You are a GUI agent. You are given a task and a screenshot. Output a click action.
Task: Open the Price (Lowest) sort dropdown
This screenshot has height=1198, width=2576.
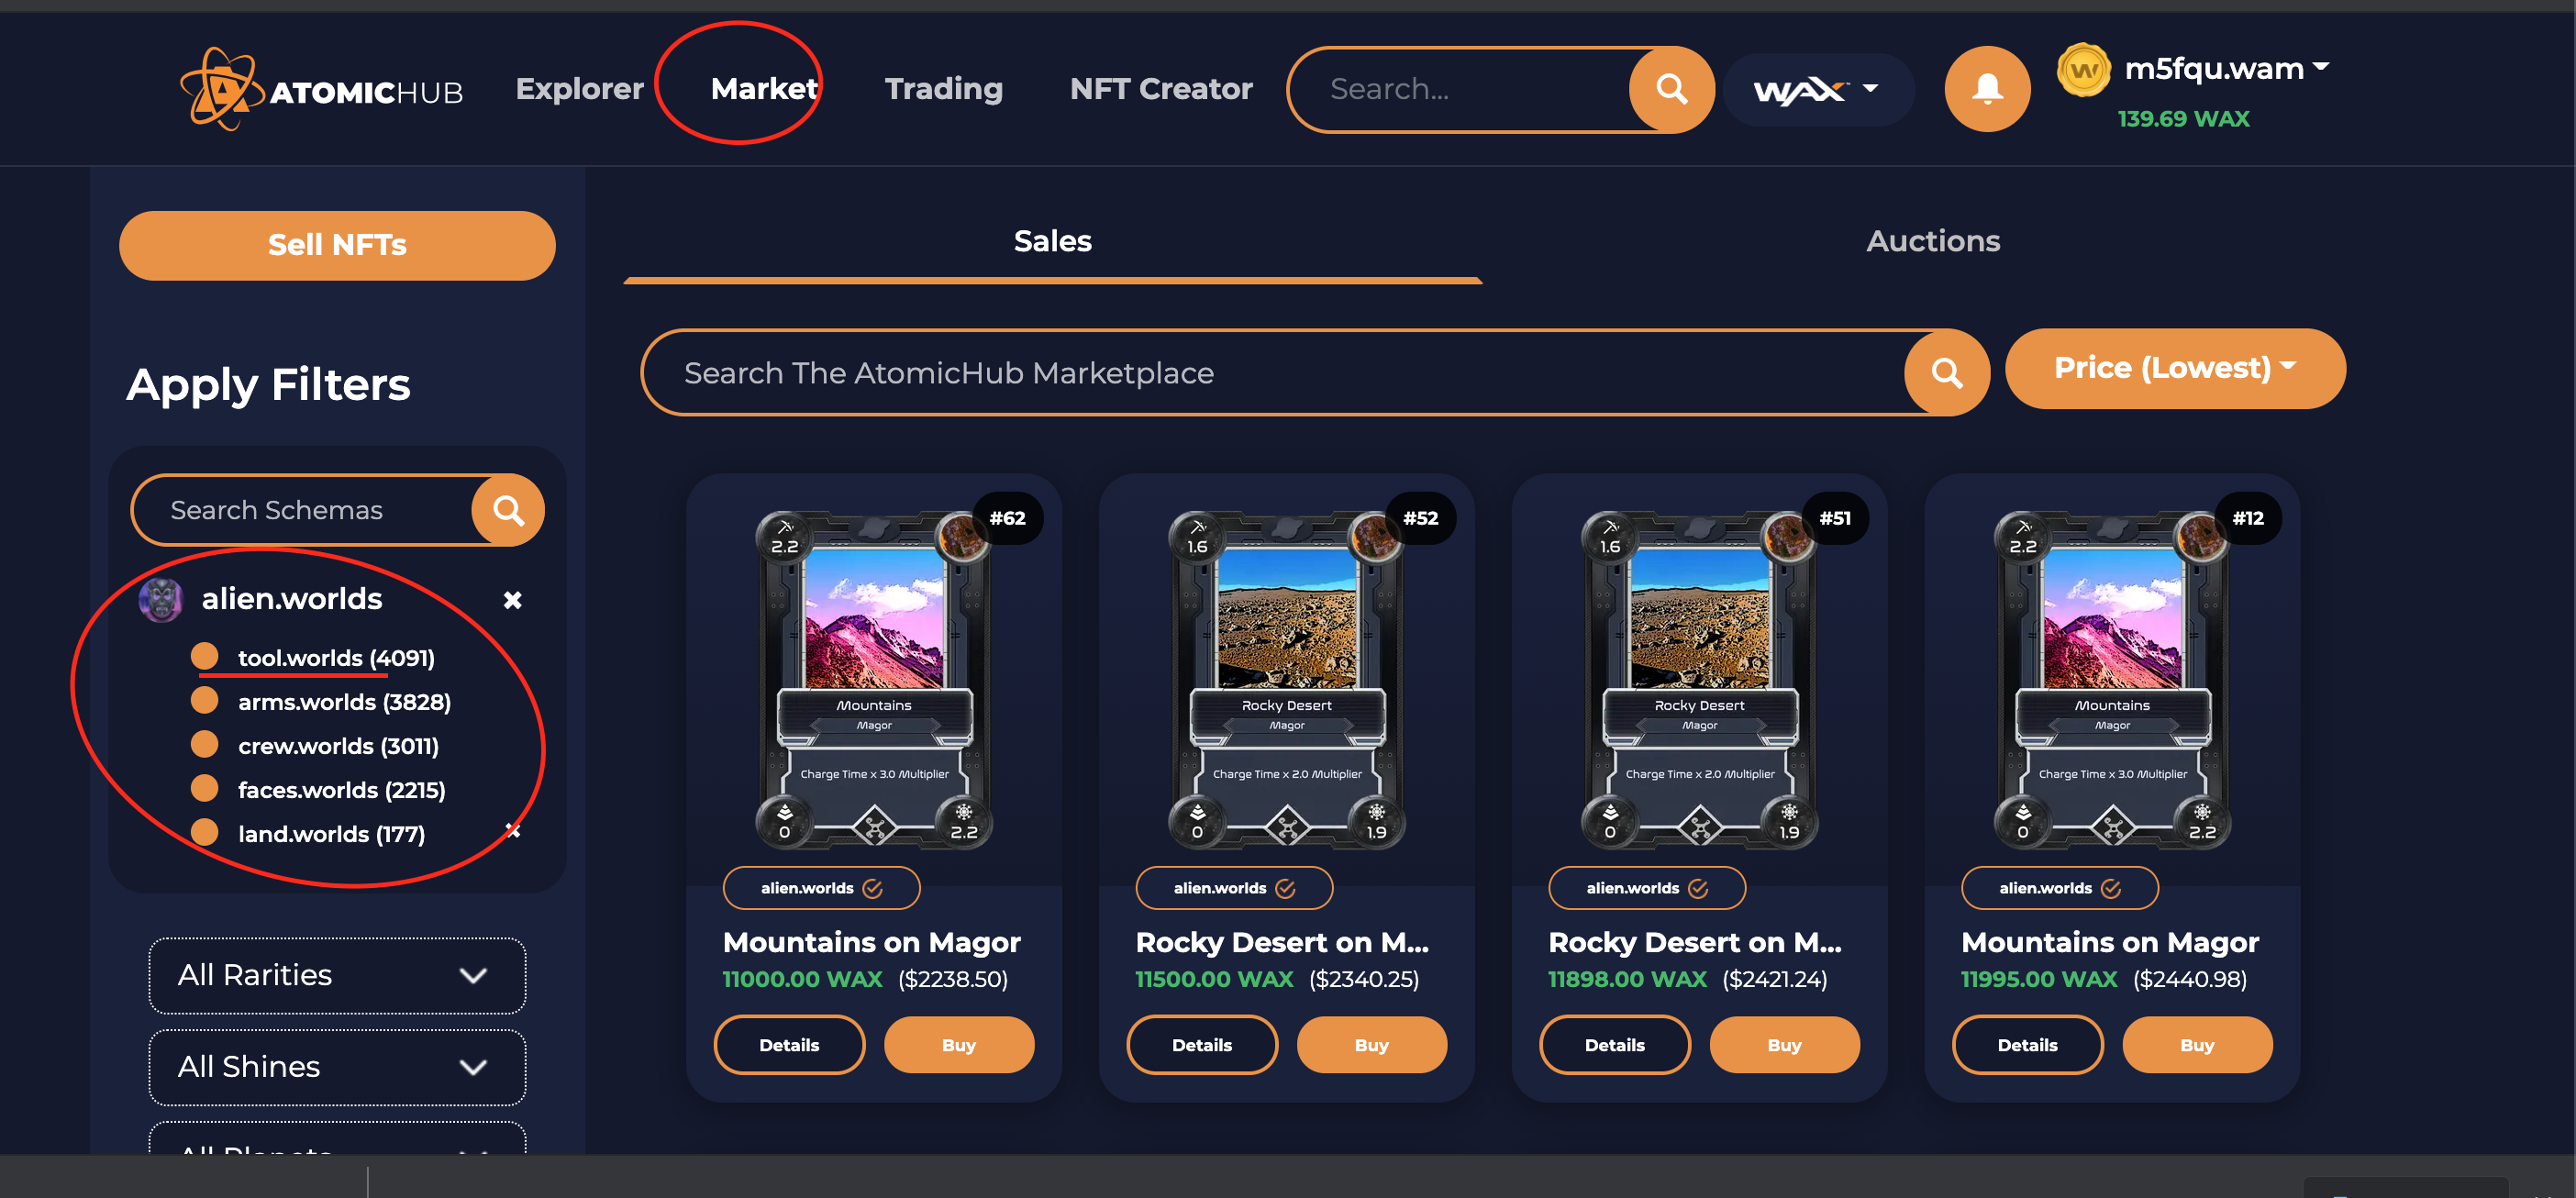pyautogui.click(x=2175, y=368)
